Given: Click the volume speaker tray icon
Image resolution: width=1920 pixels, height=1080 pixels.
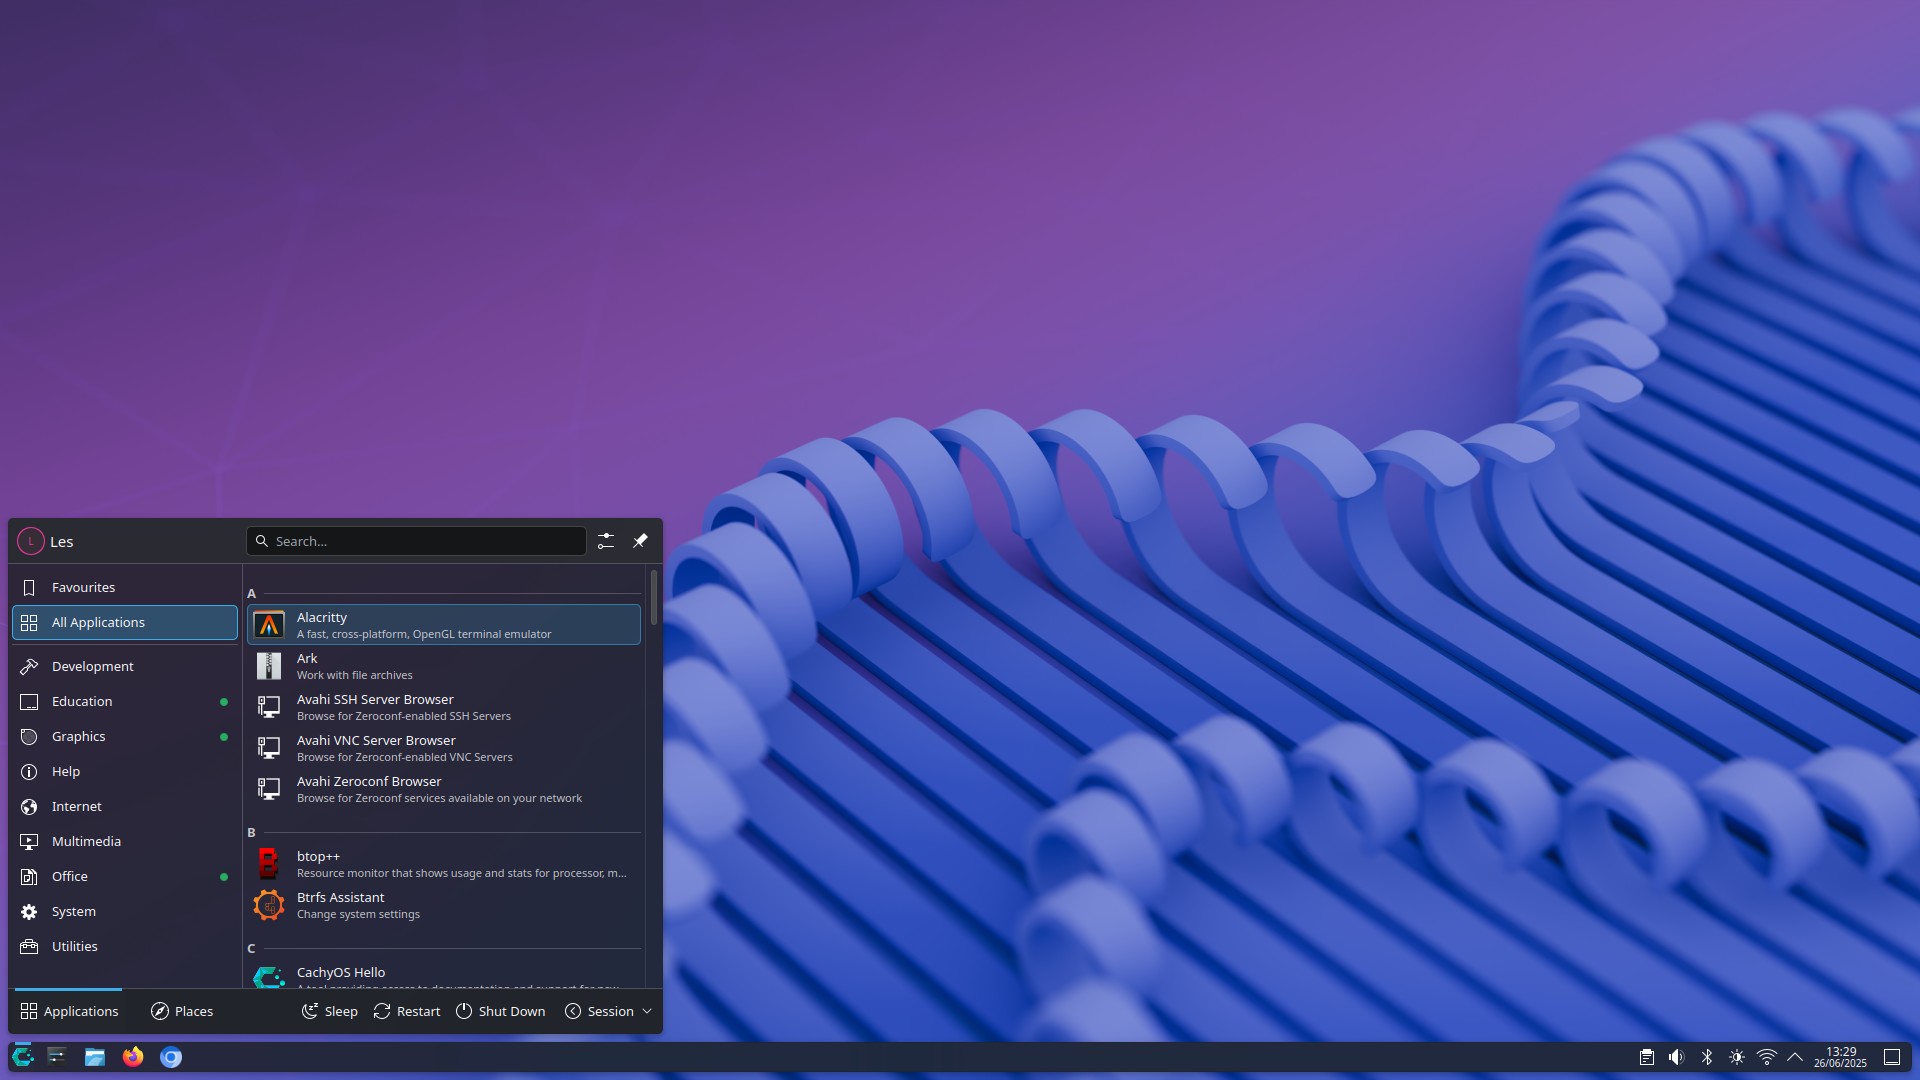Looking at the screenshot, I should coord(1677,1057).
